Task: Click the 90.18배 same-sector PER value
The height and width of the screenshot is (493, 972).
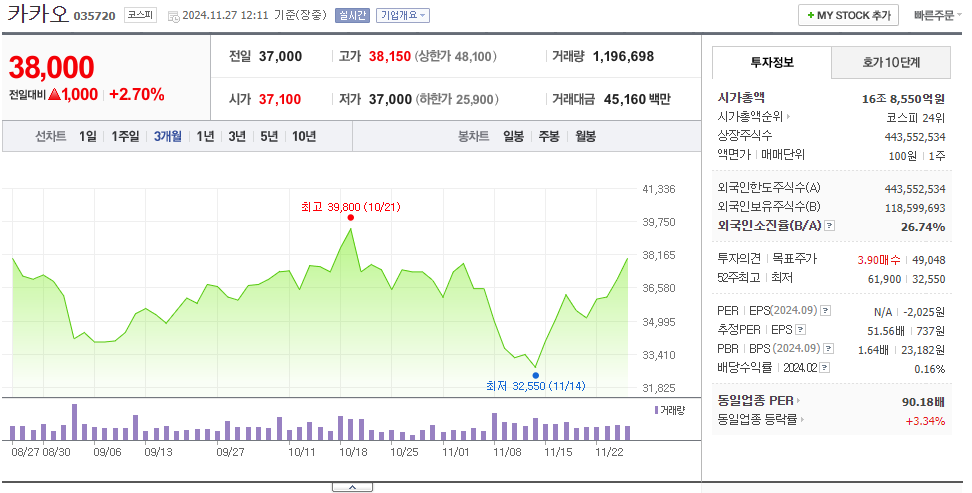Action: [924, 402]
